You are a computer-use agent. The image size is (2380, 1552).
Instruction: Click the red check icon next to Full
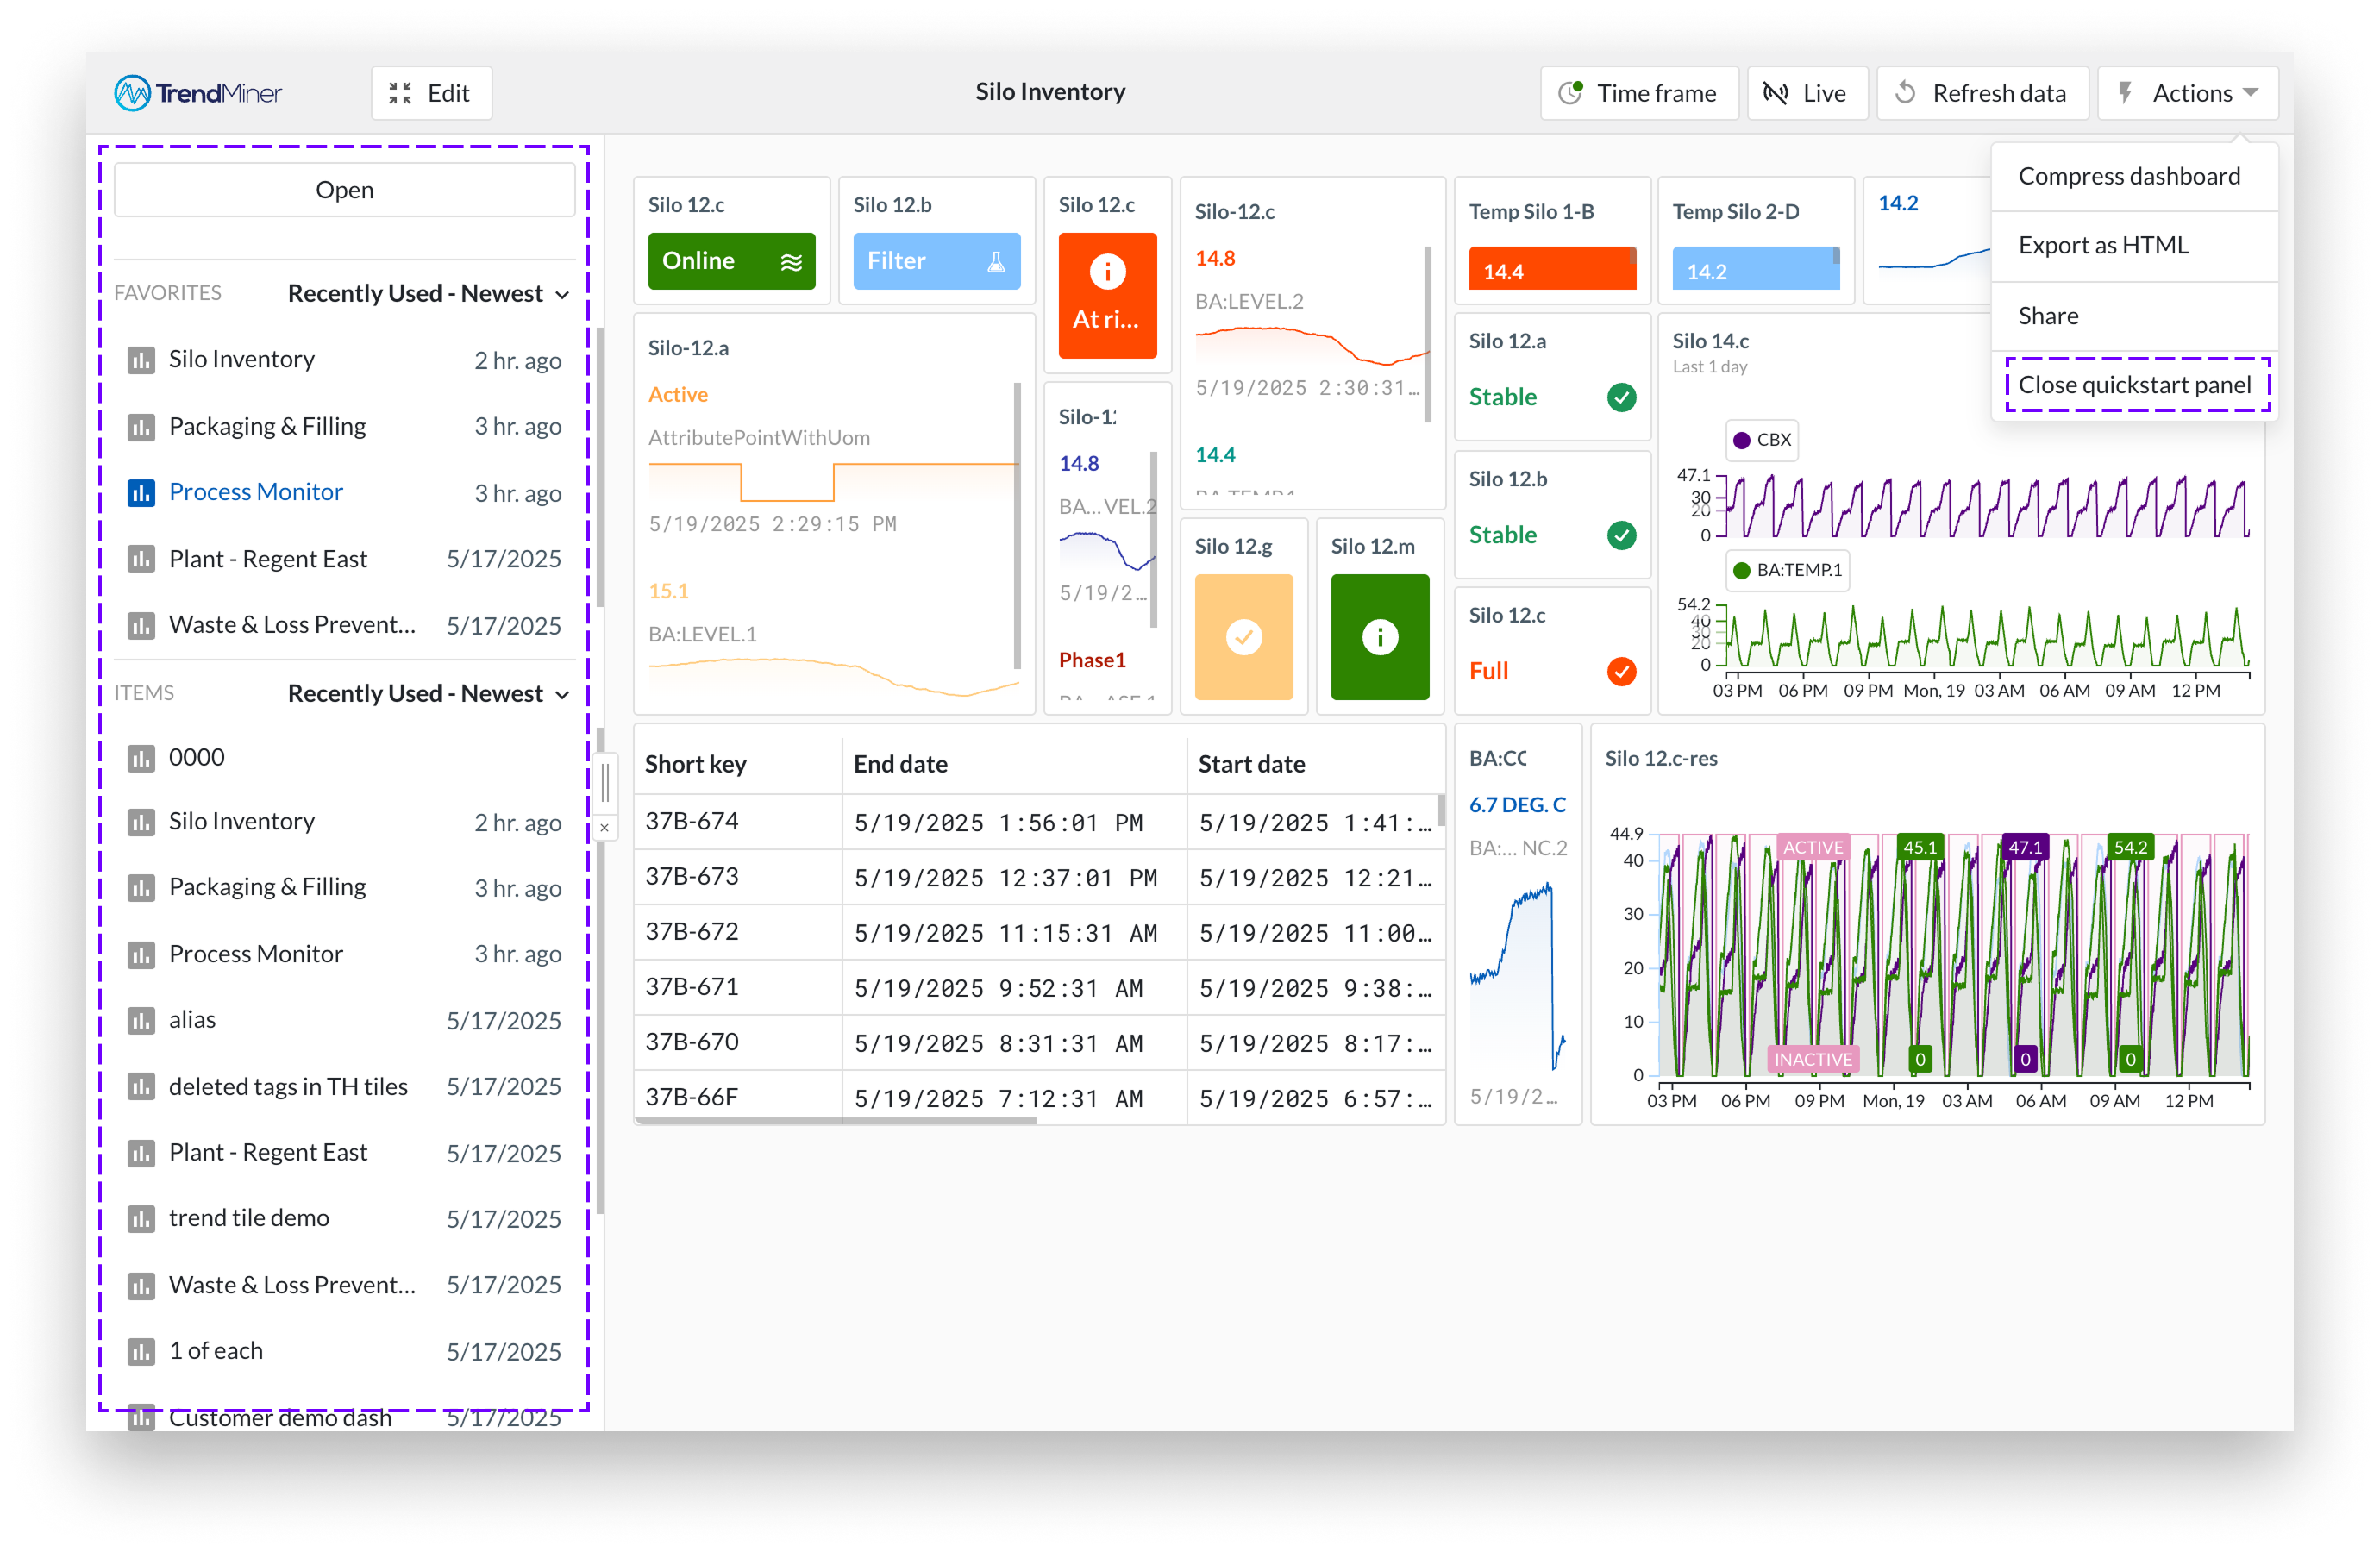coord(1621,671)
